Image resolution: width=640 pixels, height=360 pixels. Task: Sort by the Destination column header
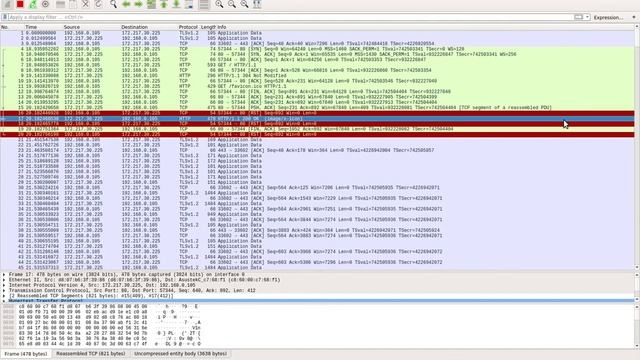point(134,27)
